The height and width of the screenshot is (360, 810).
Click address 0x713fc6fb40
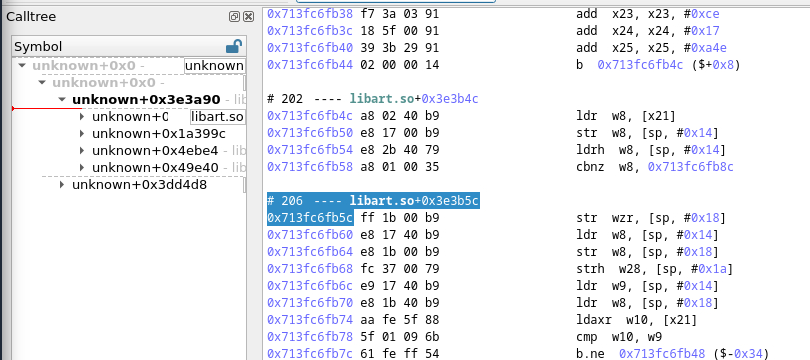coord(310,48)
